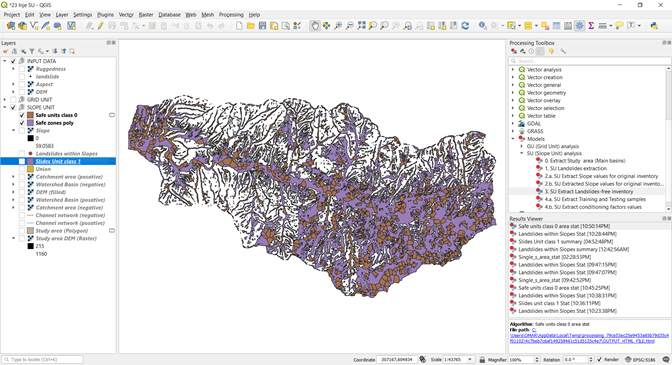Viewport: 672px width, 365px height.
Task: Collapse the INPUT DATA group
Action: click(5, 61)
